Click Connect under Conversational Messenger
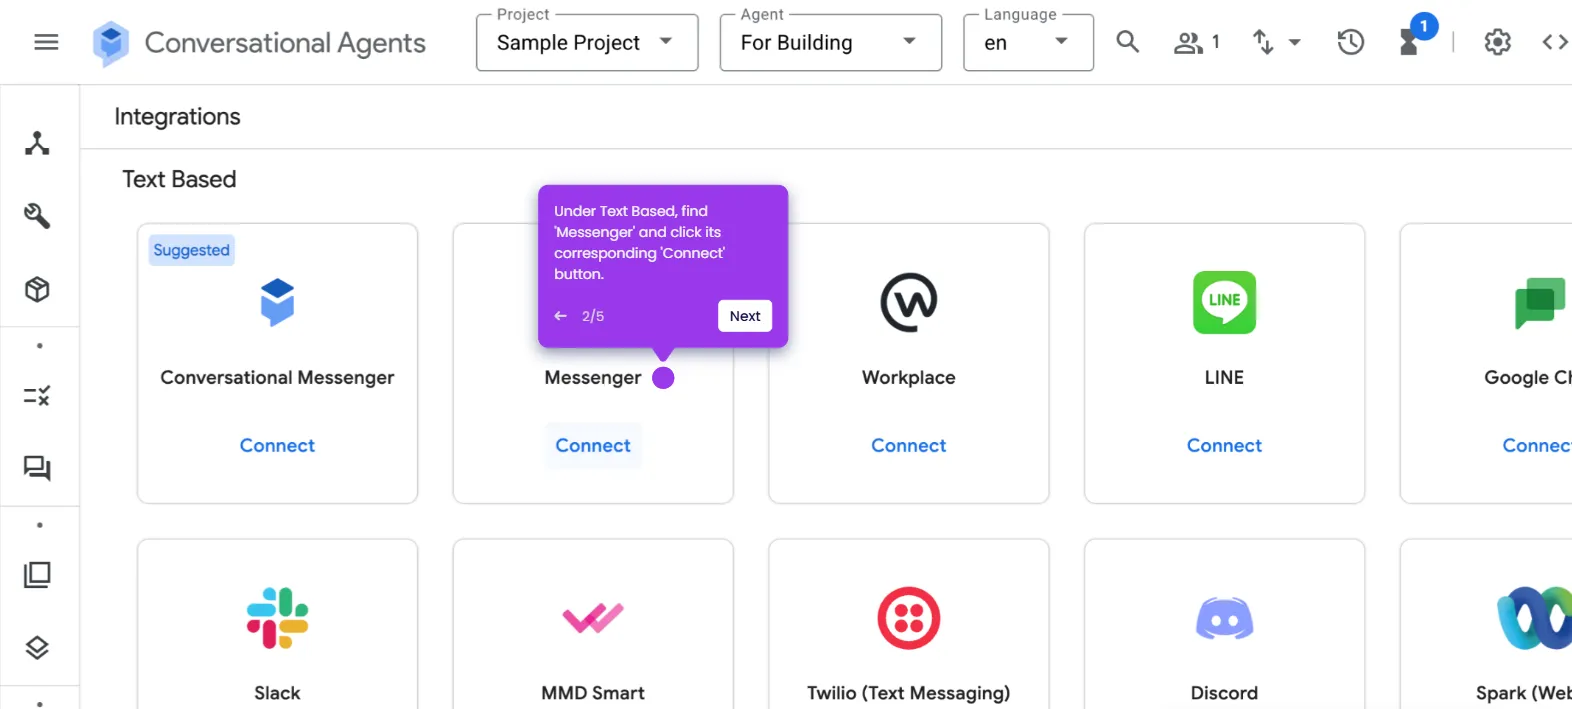Image resolution: width=1572 pixels, height=709 pixels. 277,445
